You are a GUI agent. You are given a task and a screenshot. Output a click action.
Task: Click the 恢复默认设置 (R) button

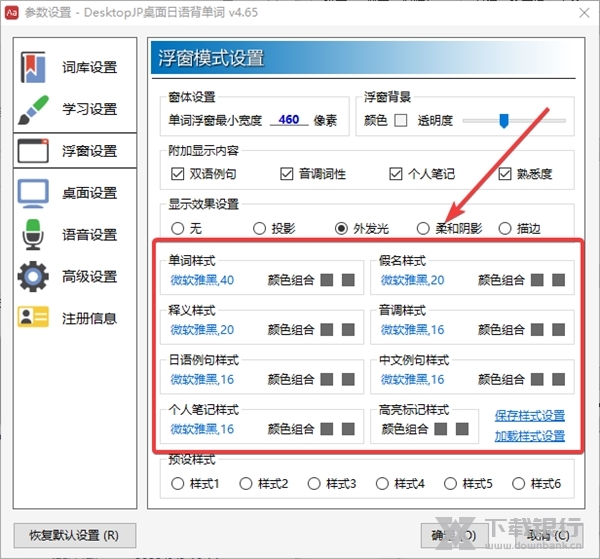pyautogui.click(x=75, y=535)
